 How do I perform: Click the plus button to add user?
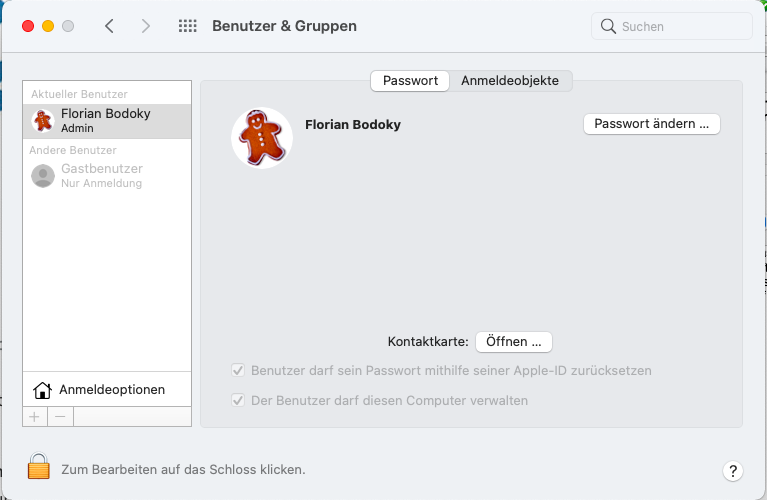point(35,416)
